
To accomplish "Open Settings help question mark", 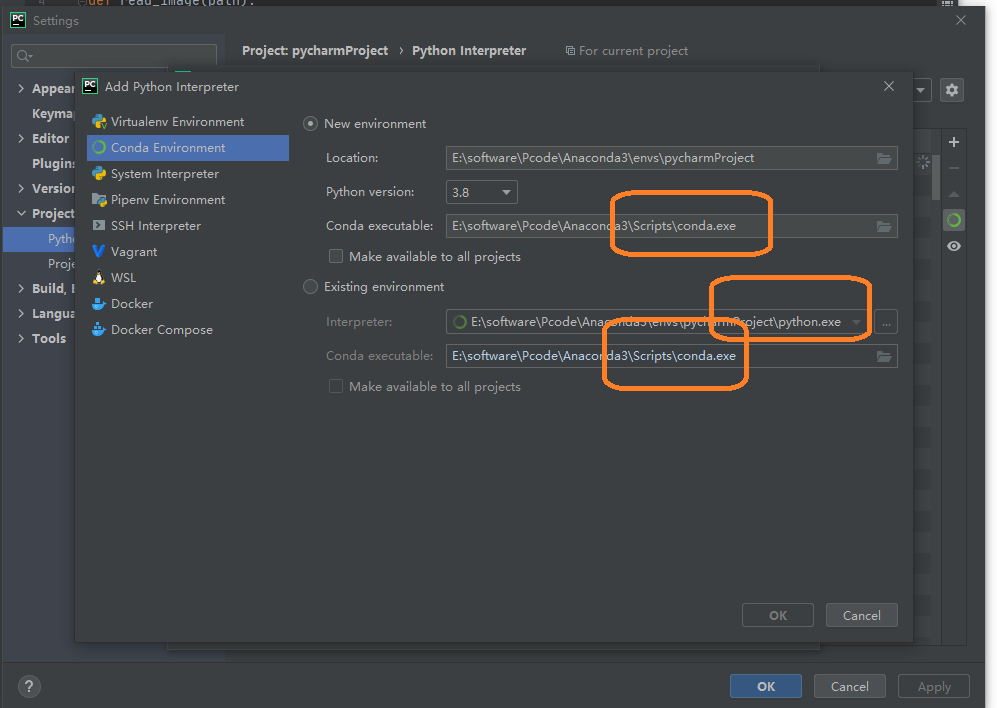I will [x=29, y=686].
